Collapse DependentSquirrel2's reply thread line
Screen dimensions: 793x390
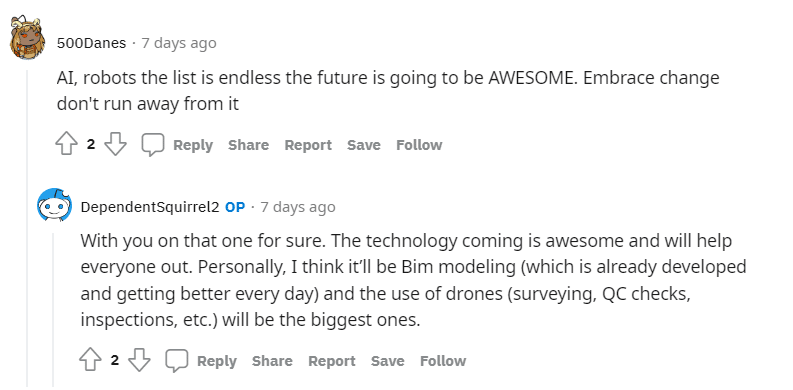coord(54,310)
